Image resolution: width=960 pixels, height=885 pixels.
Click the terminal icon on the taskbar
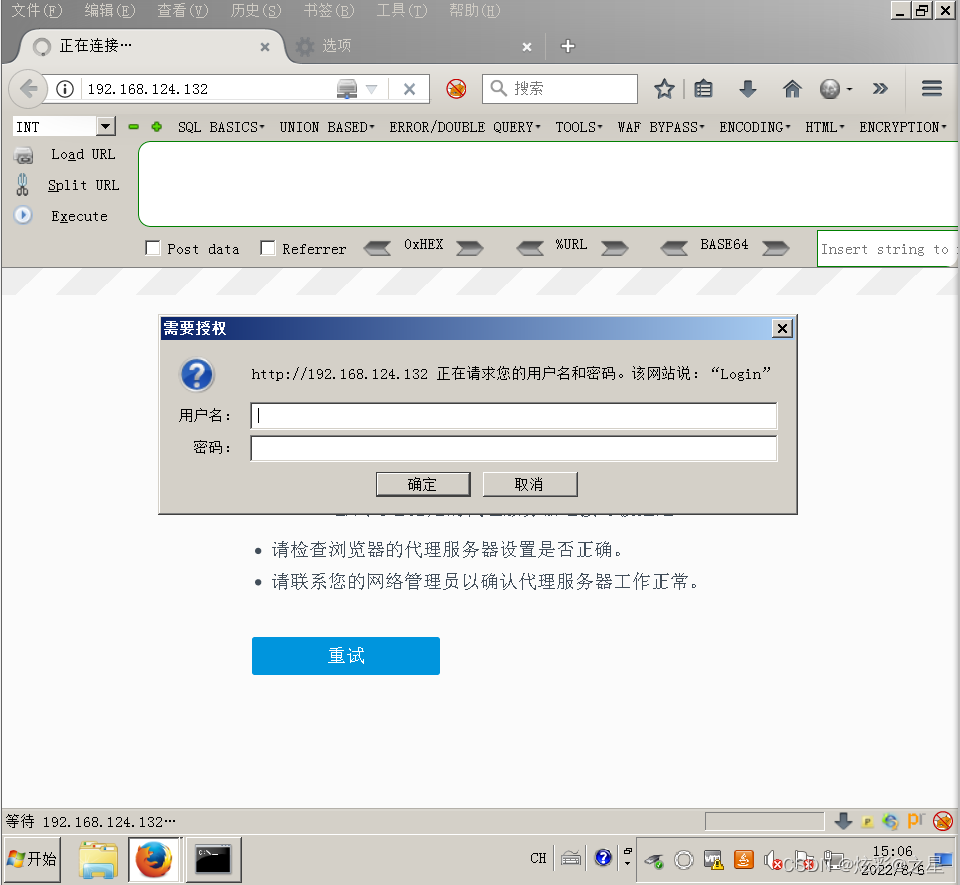213,858
